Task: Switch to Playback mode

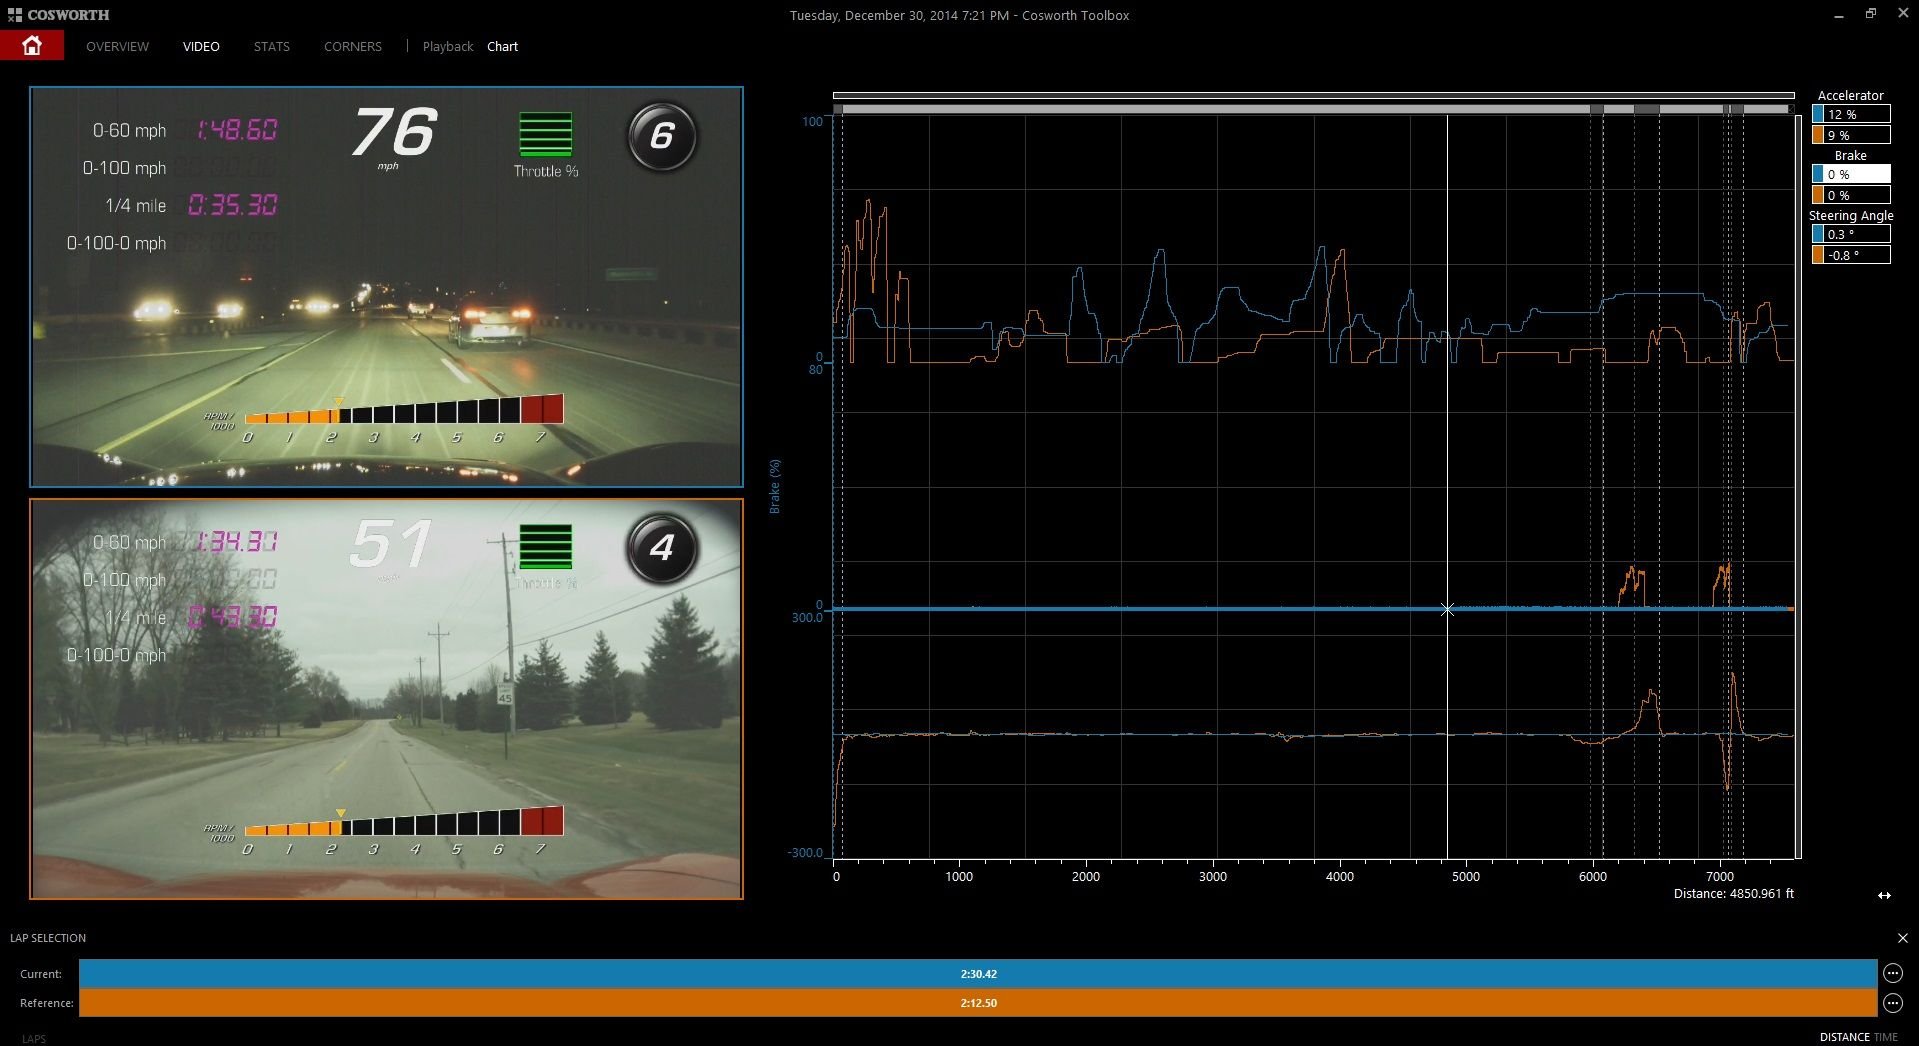Action: pos(447,46)
